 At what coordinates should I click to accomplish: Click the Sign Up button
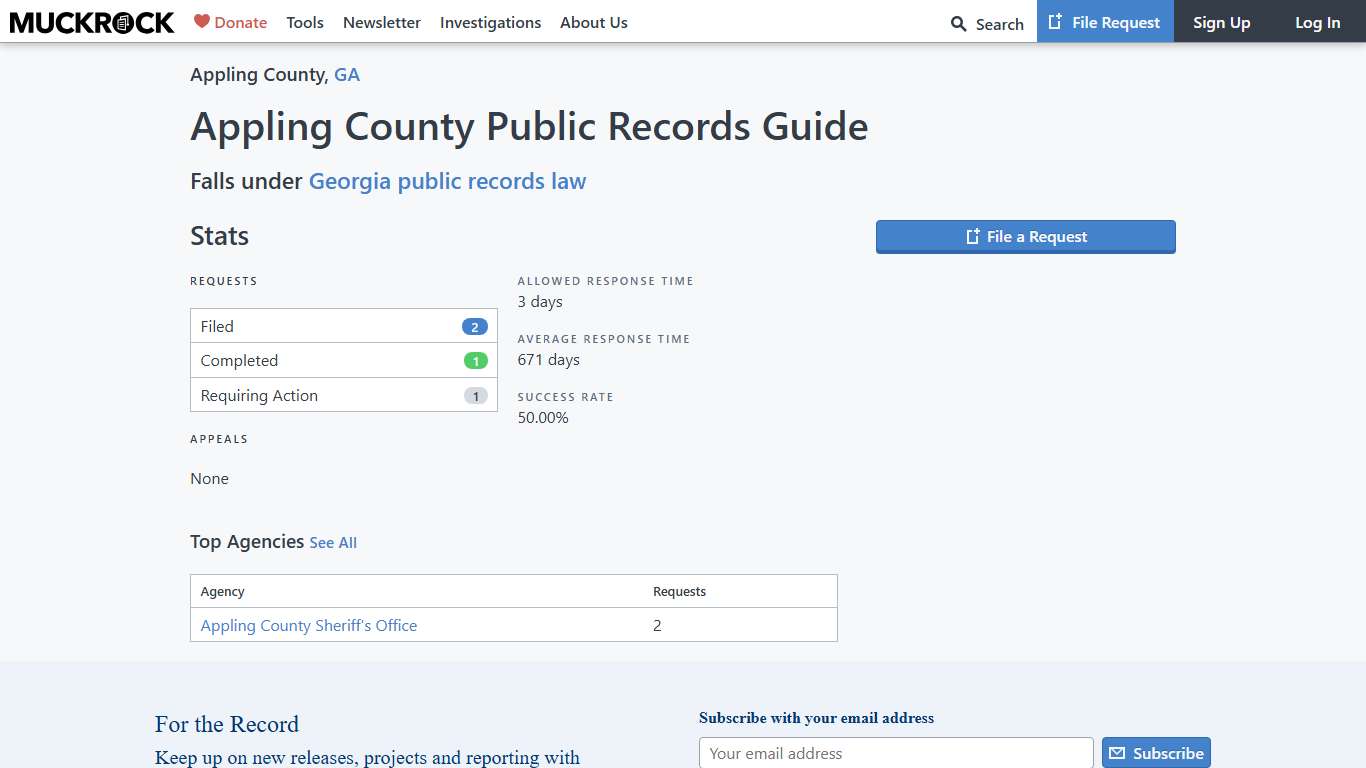click(x=1221, y=22)
